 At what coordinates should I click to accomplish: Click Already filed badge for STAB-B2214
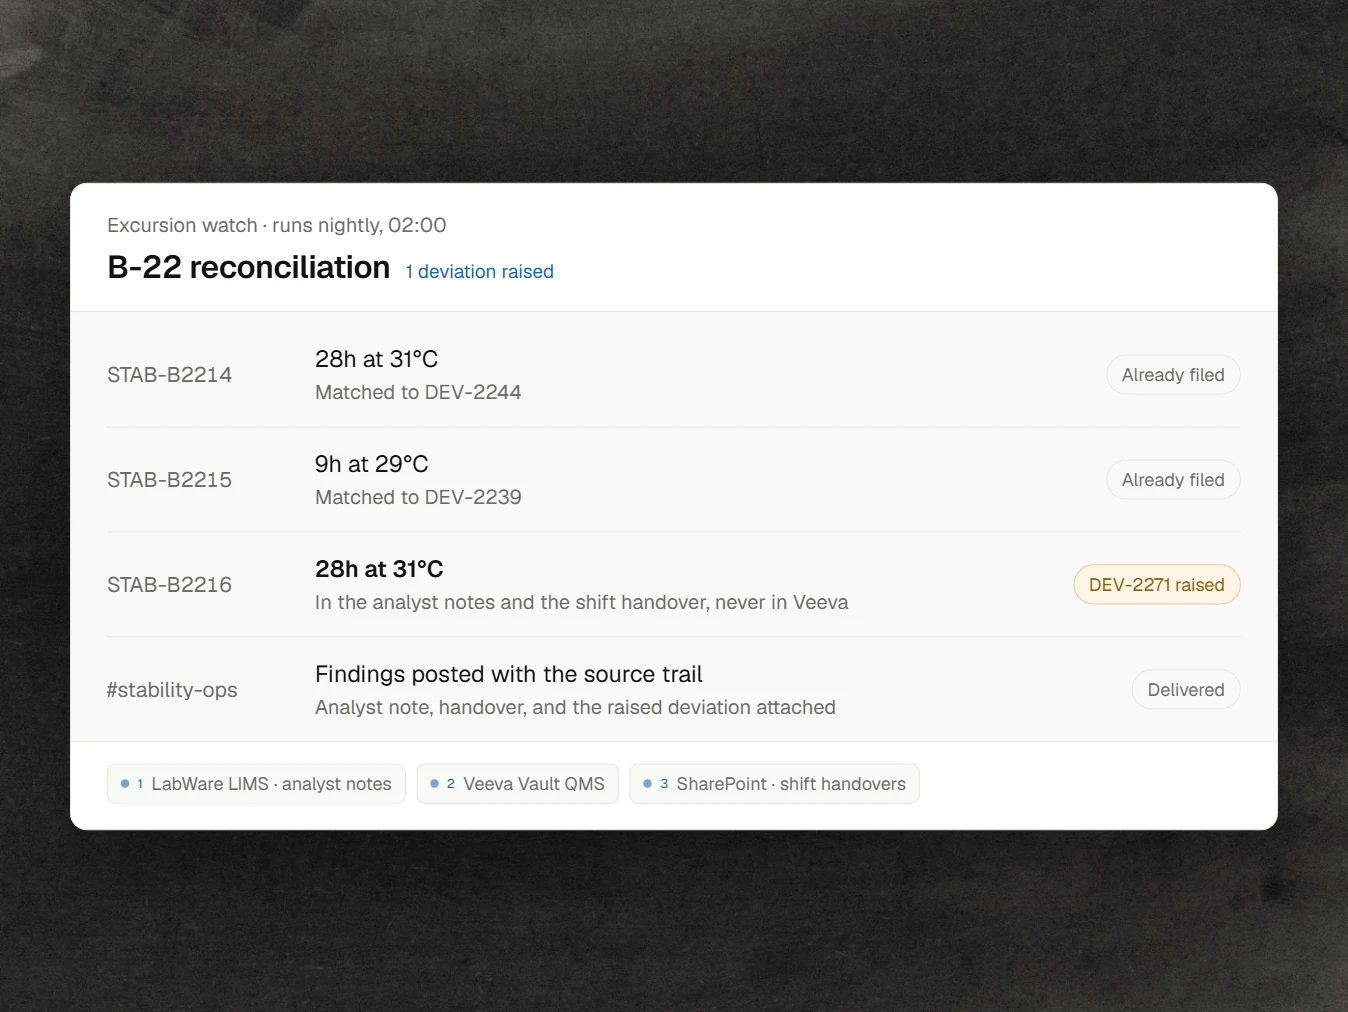point(1173,375)
